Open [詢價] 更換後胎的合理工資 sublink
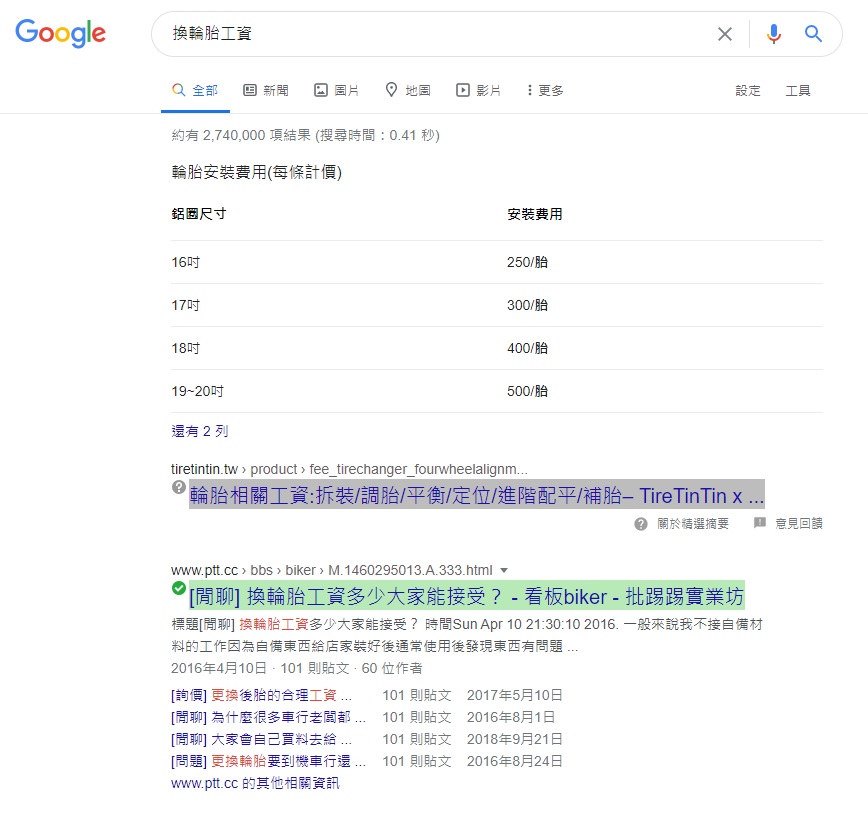 [261, 695]
